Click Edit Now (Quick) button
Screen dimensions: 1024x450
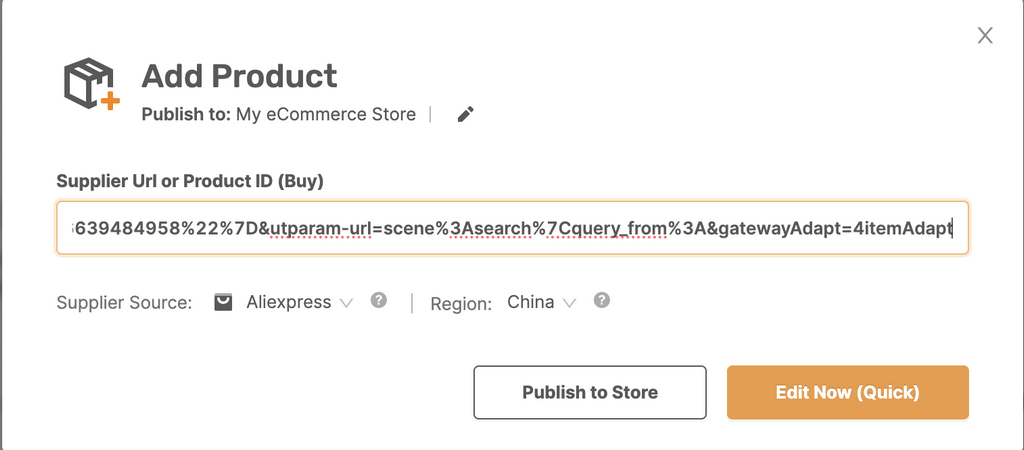(848, 392)
